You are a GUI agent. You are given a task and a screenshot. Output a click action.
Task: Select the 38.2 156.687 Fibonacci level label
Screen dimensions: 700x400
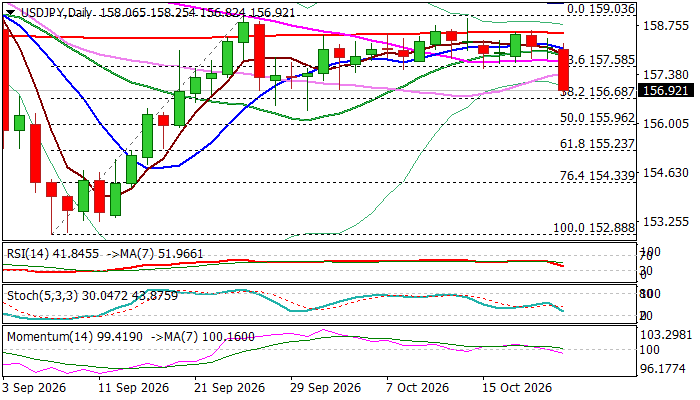tap(598, 92)
